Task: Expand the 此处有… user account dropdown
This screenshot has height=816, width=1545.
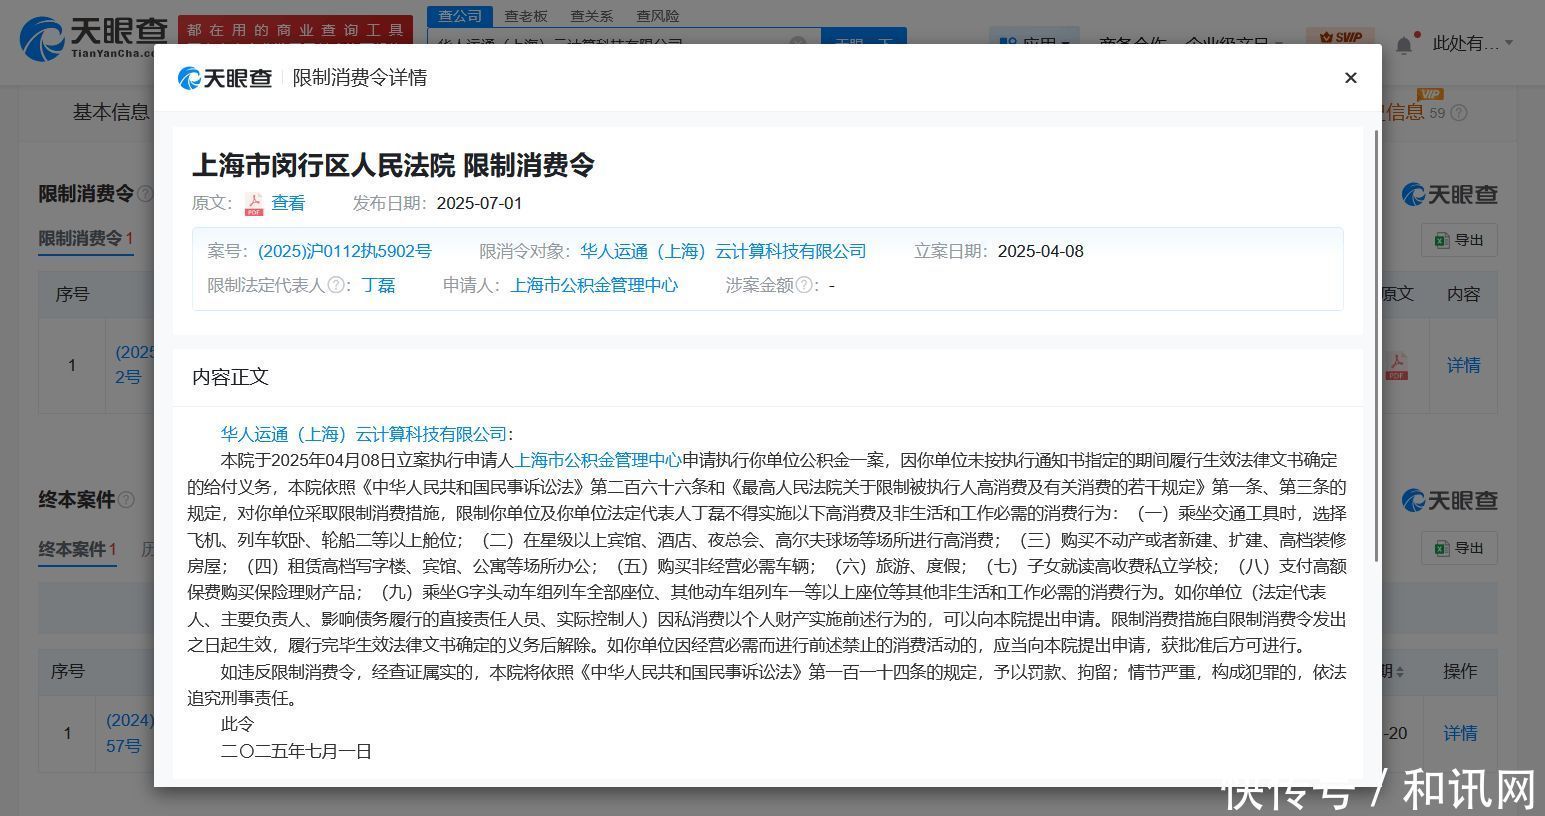Action: point(1473,43)
